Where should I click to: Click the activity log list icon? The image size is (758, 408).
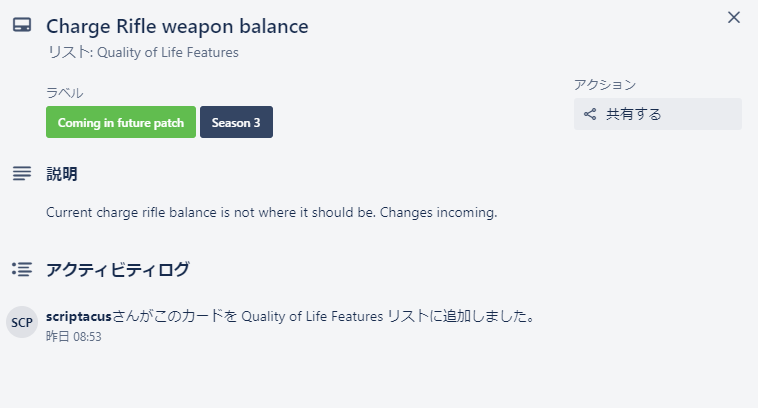coord(22,269)
